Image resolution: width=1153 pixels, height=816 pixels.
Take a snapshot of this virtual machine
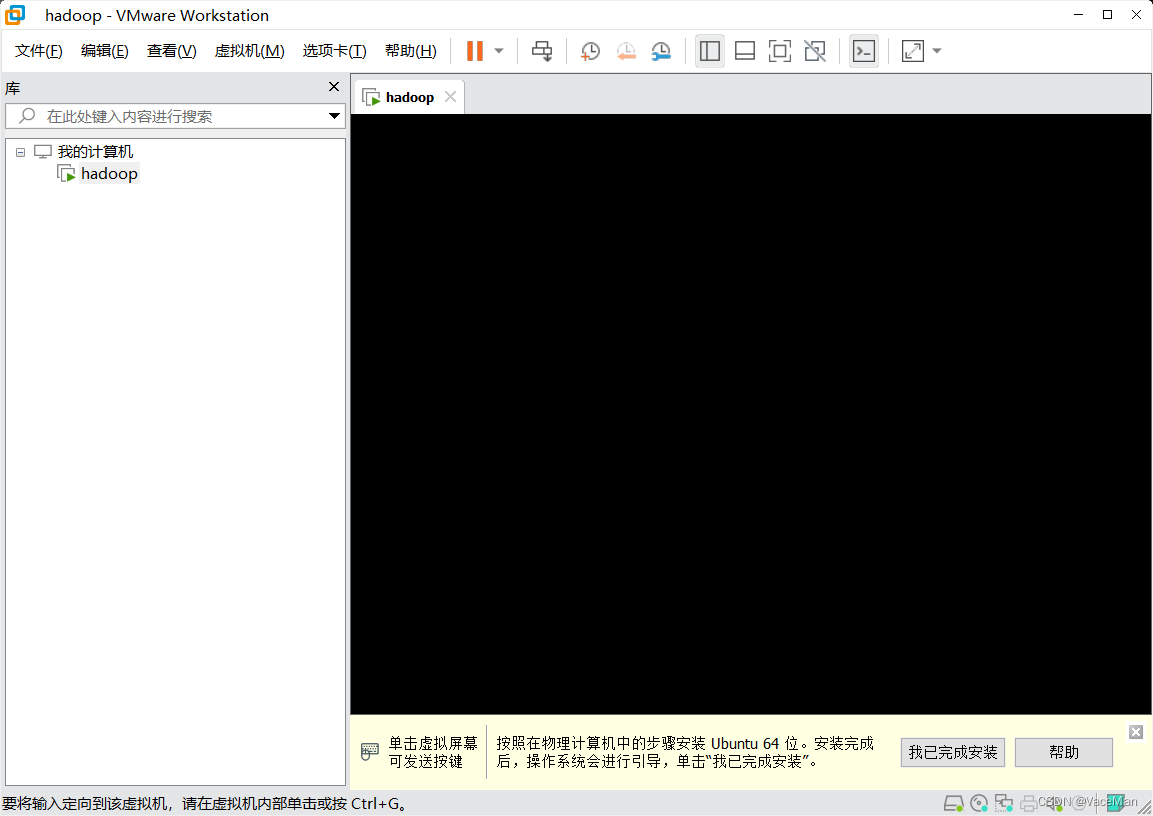[589, 50]
